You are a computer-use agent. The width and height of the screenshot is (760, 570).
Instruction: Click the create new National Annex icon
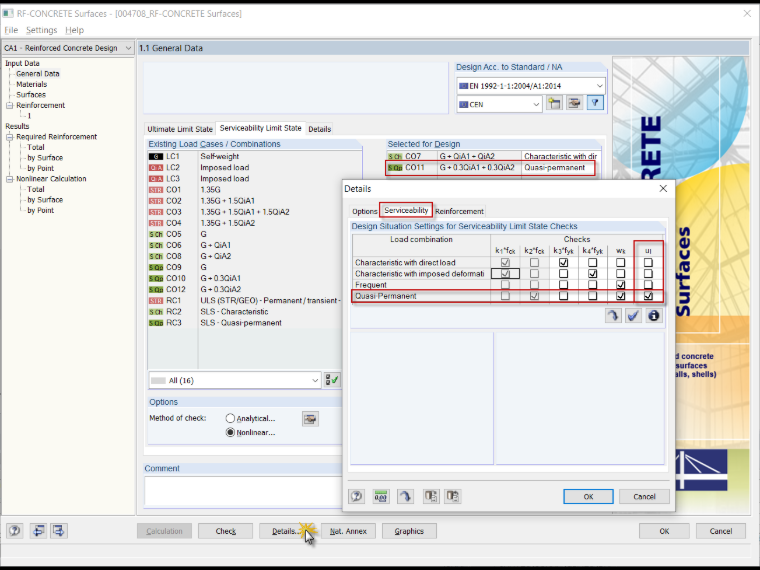coord(554,103)
